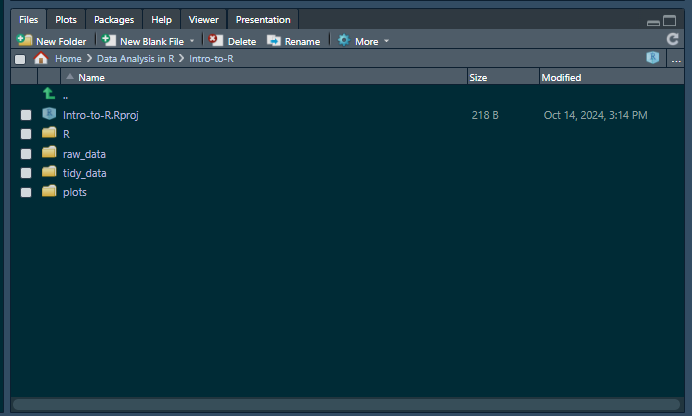Click the horizontal scrollbar at the bottom
692x416 pixels.
click(x=345, y=405)
